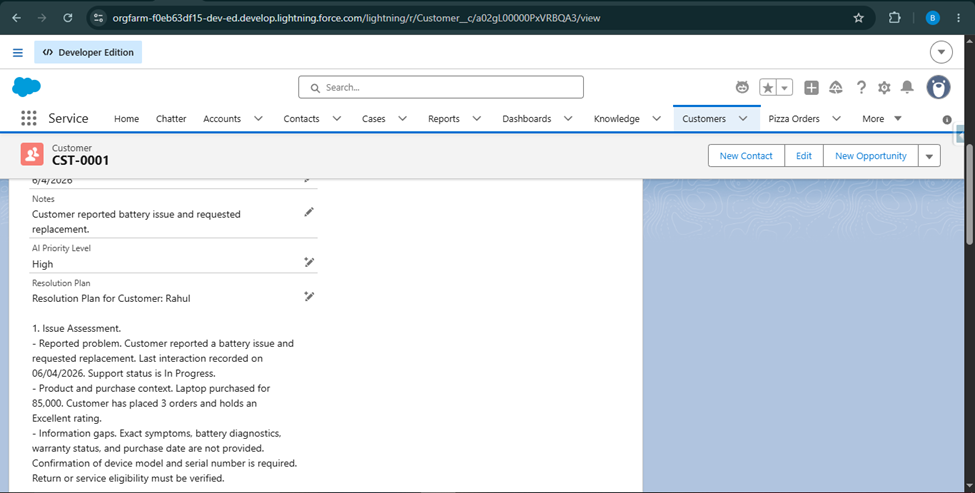Click the page vertical scrollbar
975x493 pixels.
969,195
